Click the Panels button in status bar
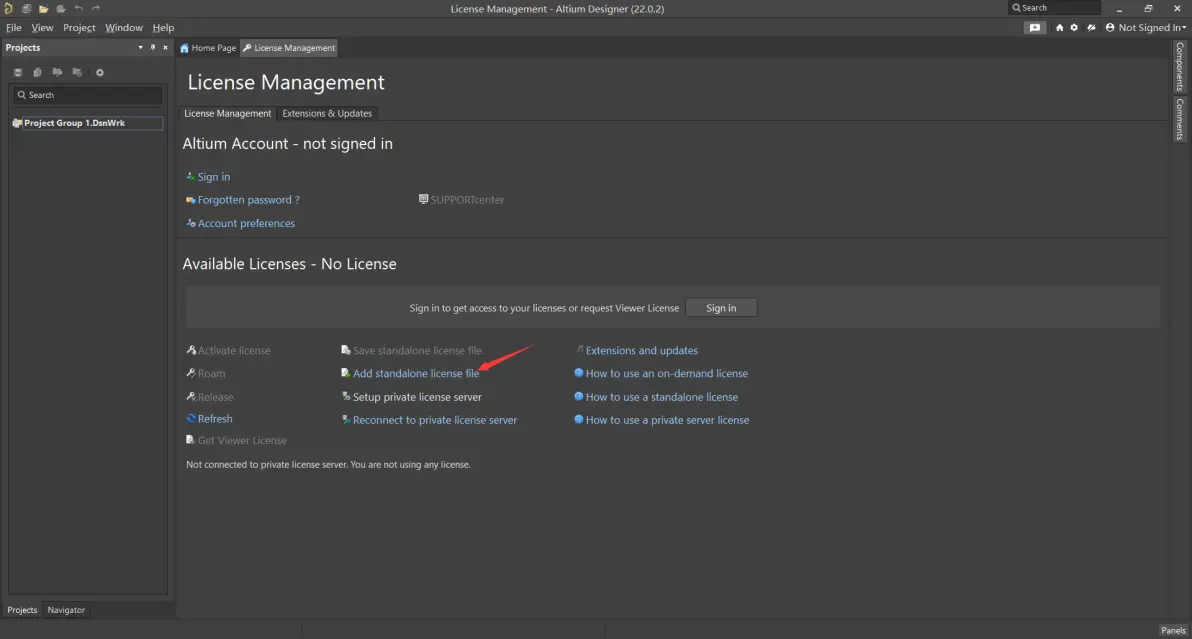 [1173, 630]
